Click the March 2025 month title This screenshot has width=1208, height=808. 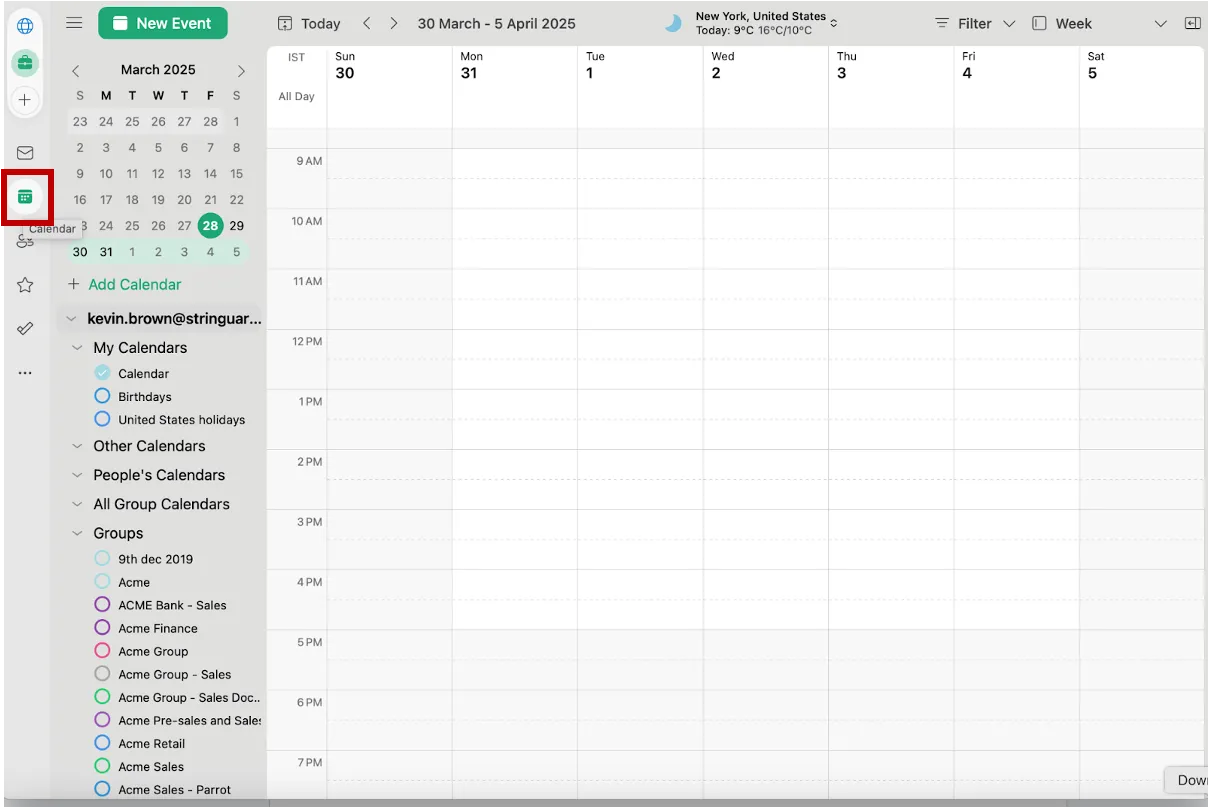click(x=158, y=70)
